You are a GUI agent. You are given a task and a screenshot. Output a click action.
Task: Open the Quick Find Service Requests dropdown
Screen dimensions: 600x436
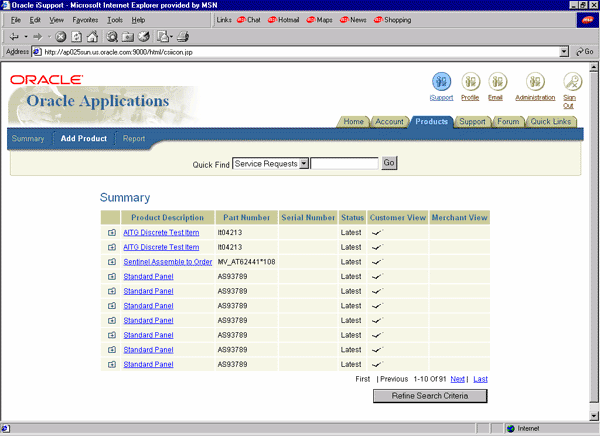tap(304, 163)
